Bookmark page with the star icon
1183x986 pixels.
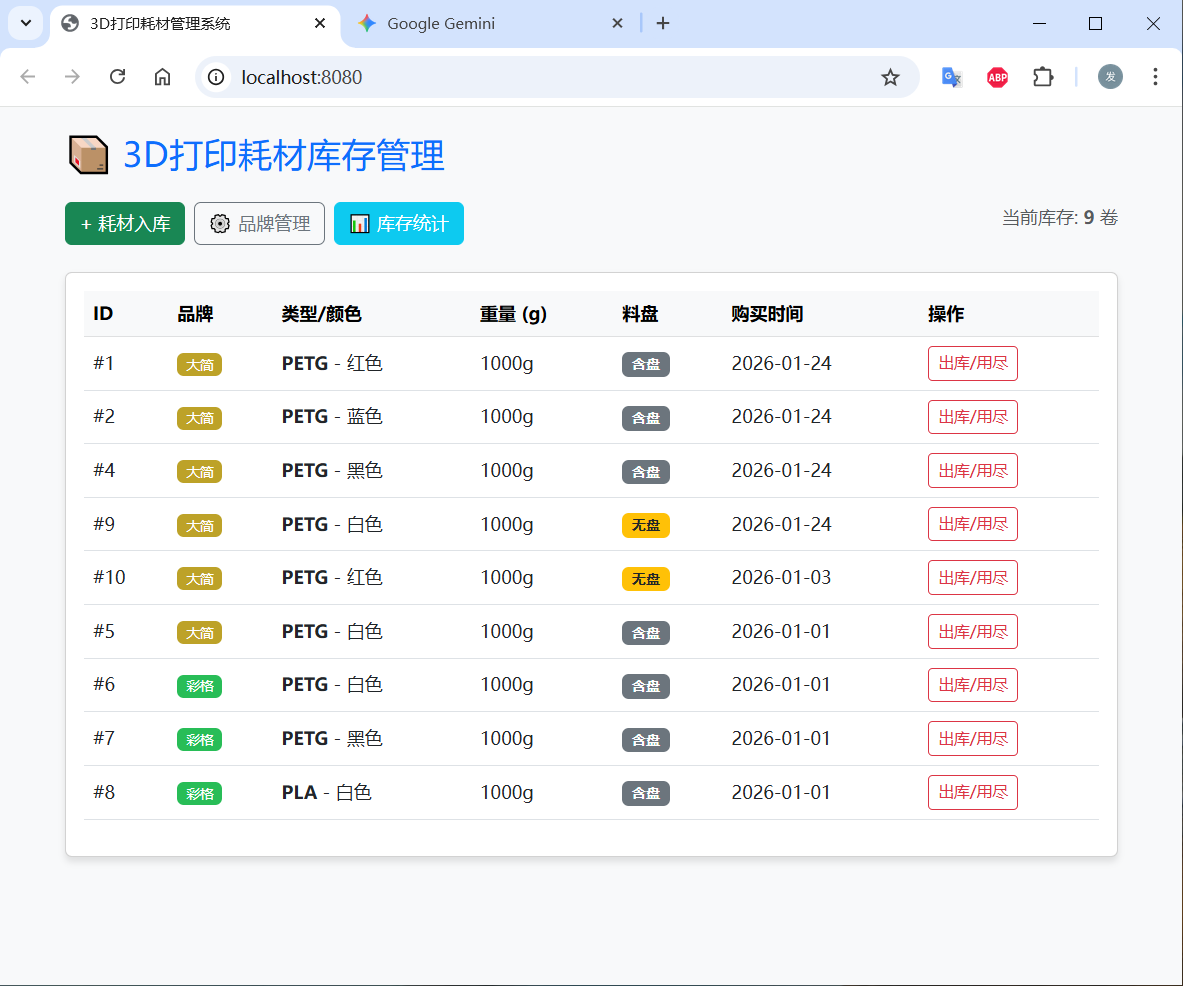(x=890, y=77)
